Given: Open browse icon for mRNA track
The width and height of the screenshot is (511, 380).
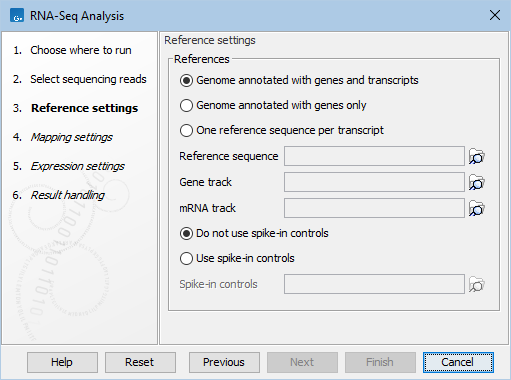Looking at the screenshot, I should [477, 208].
